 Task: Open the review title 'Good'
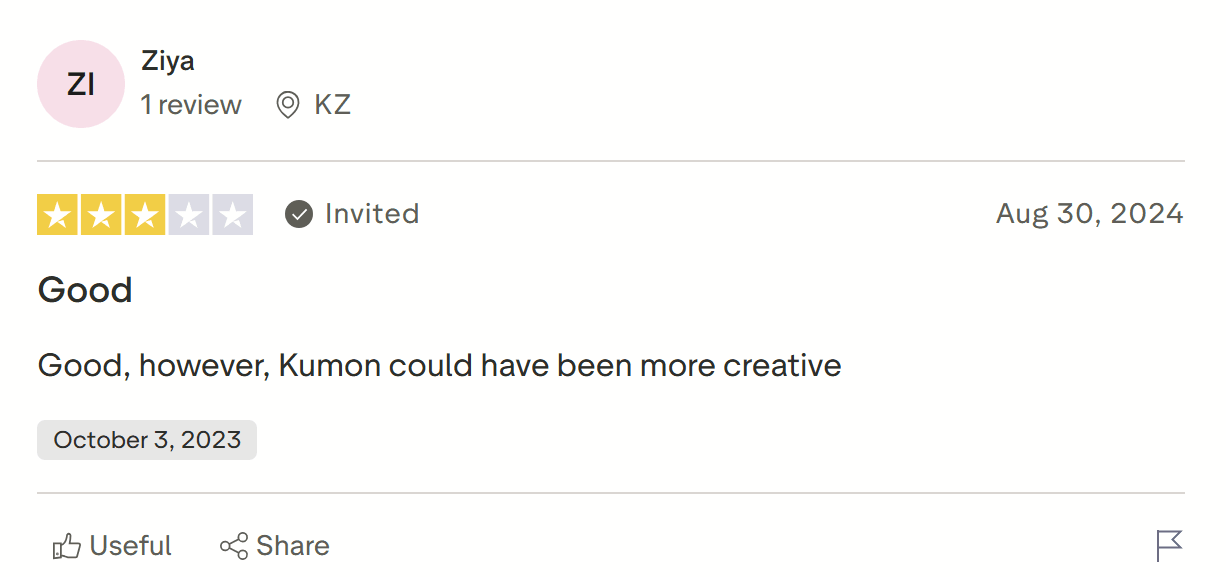85,290
